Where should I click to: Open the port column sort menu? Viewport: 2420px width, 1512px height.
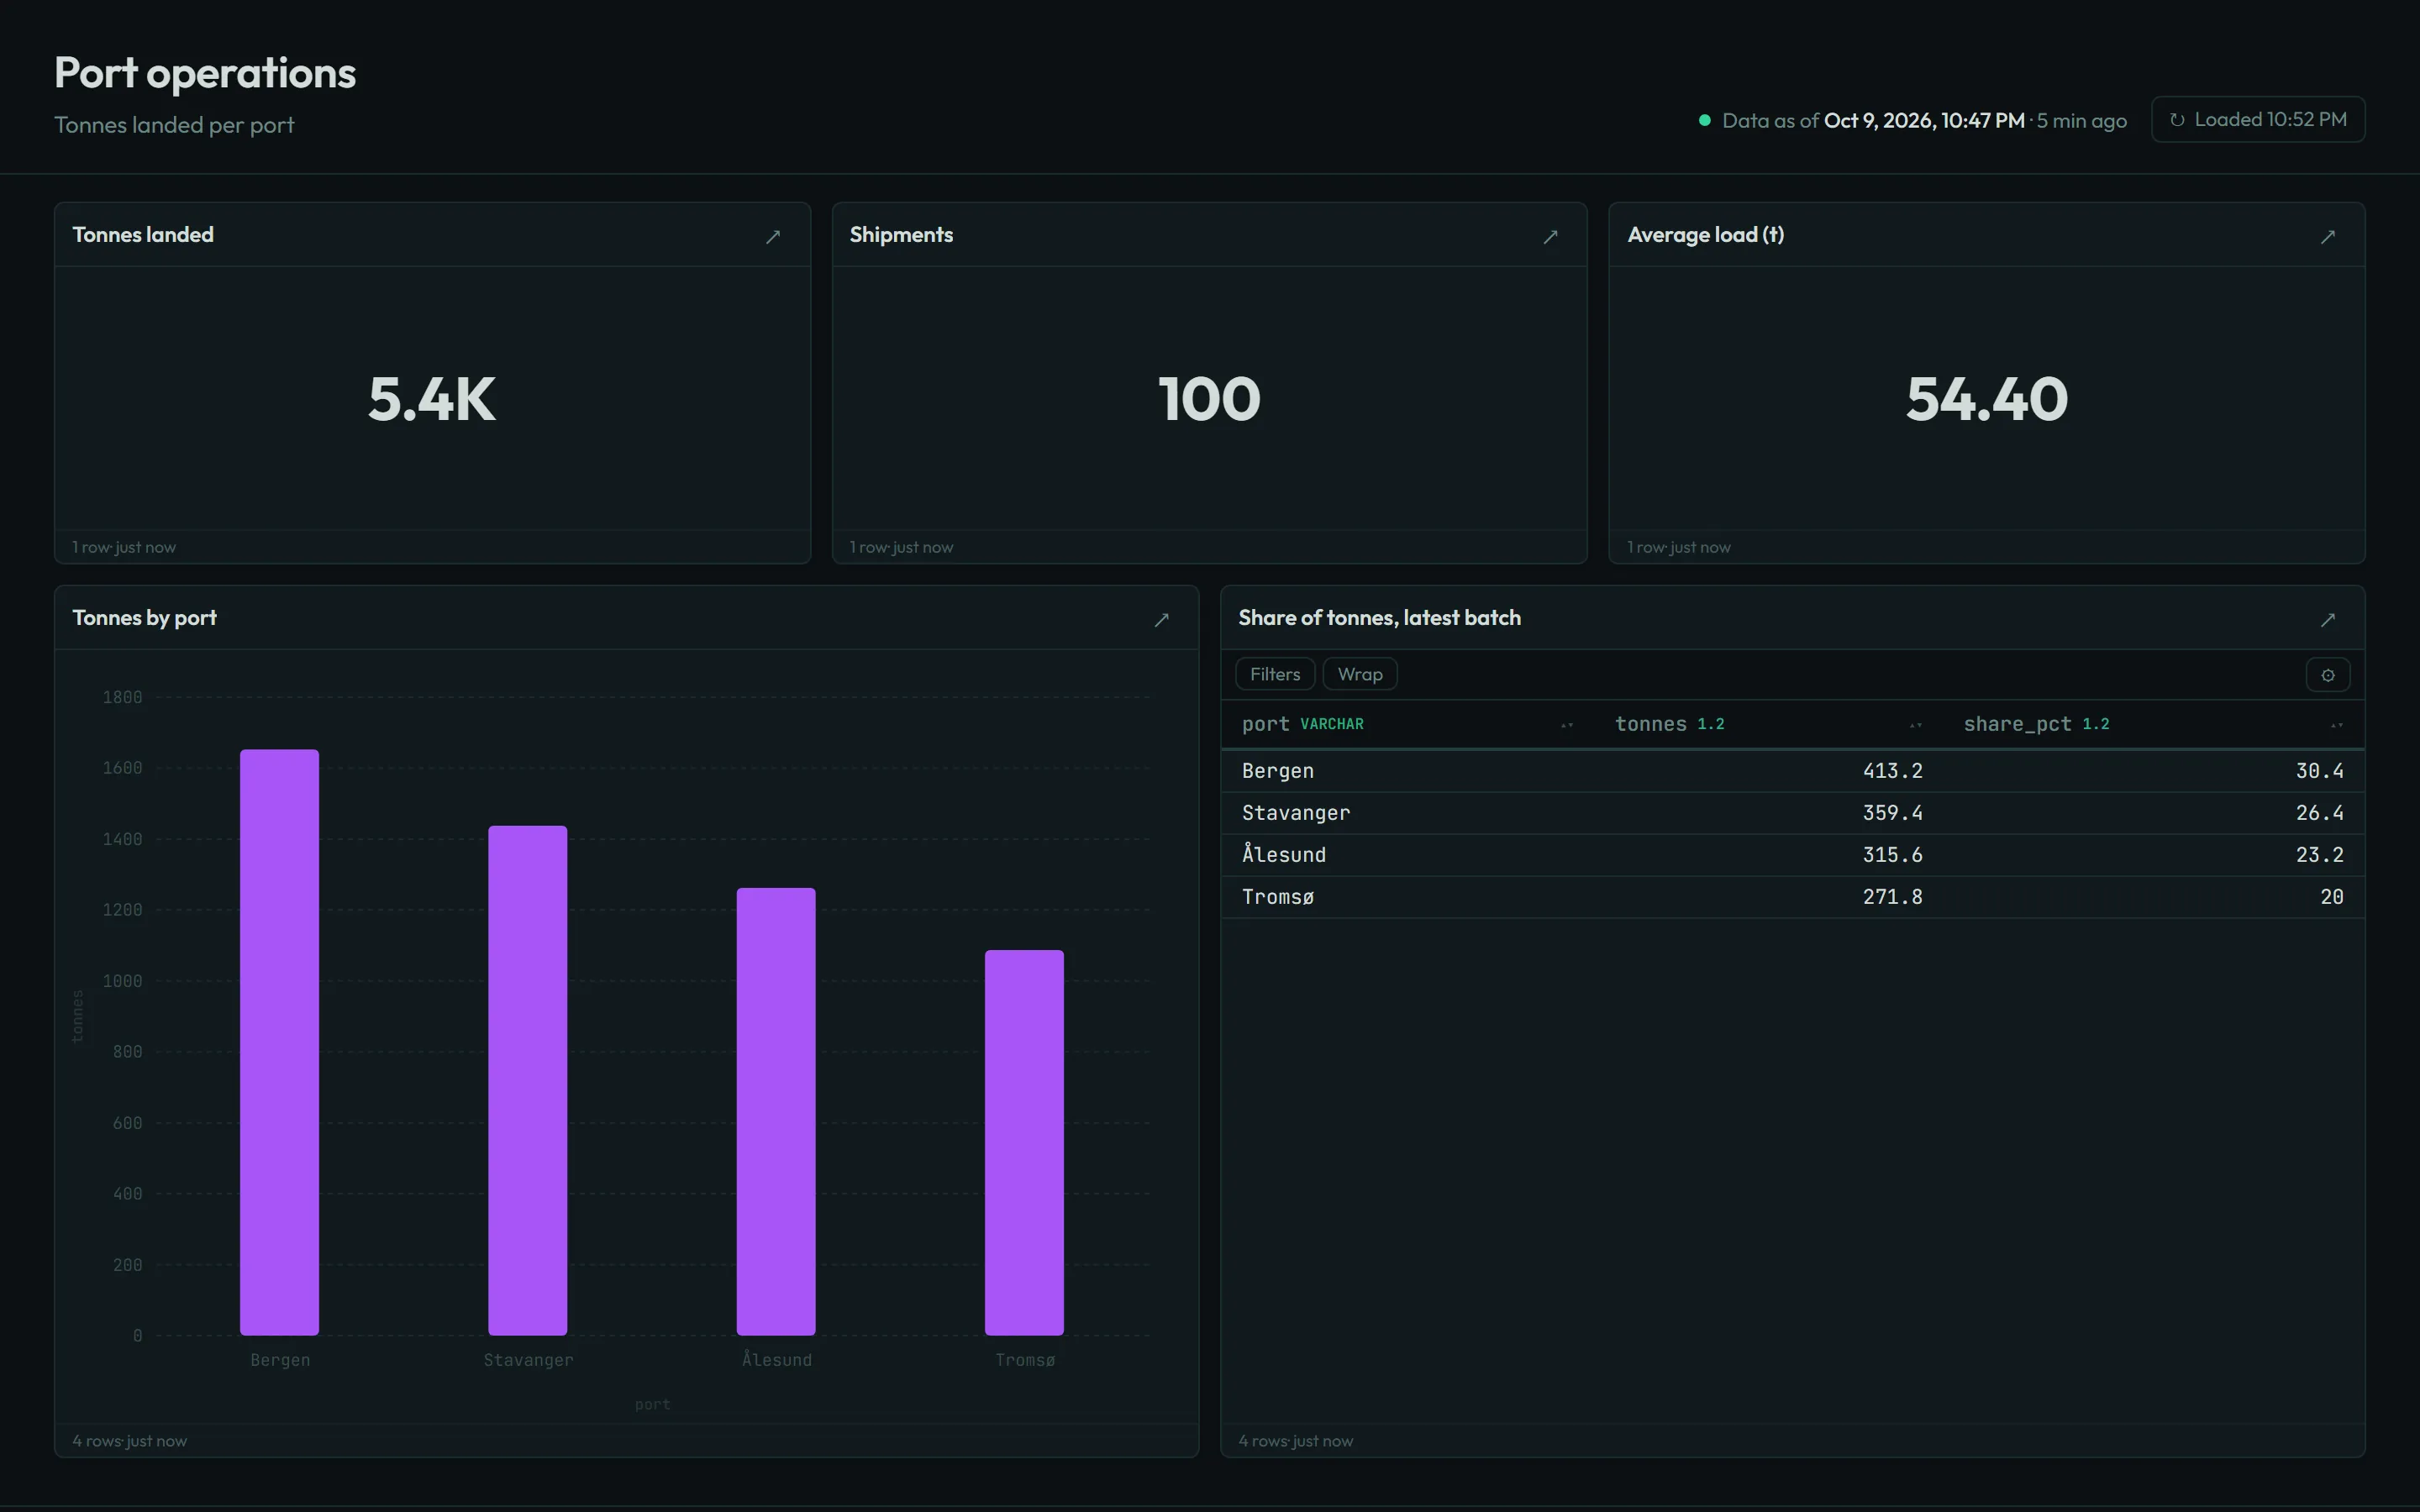(x=1566, y=725)
